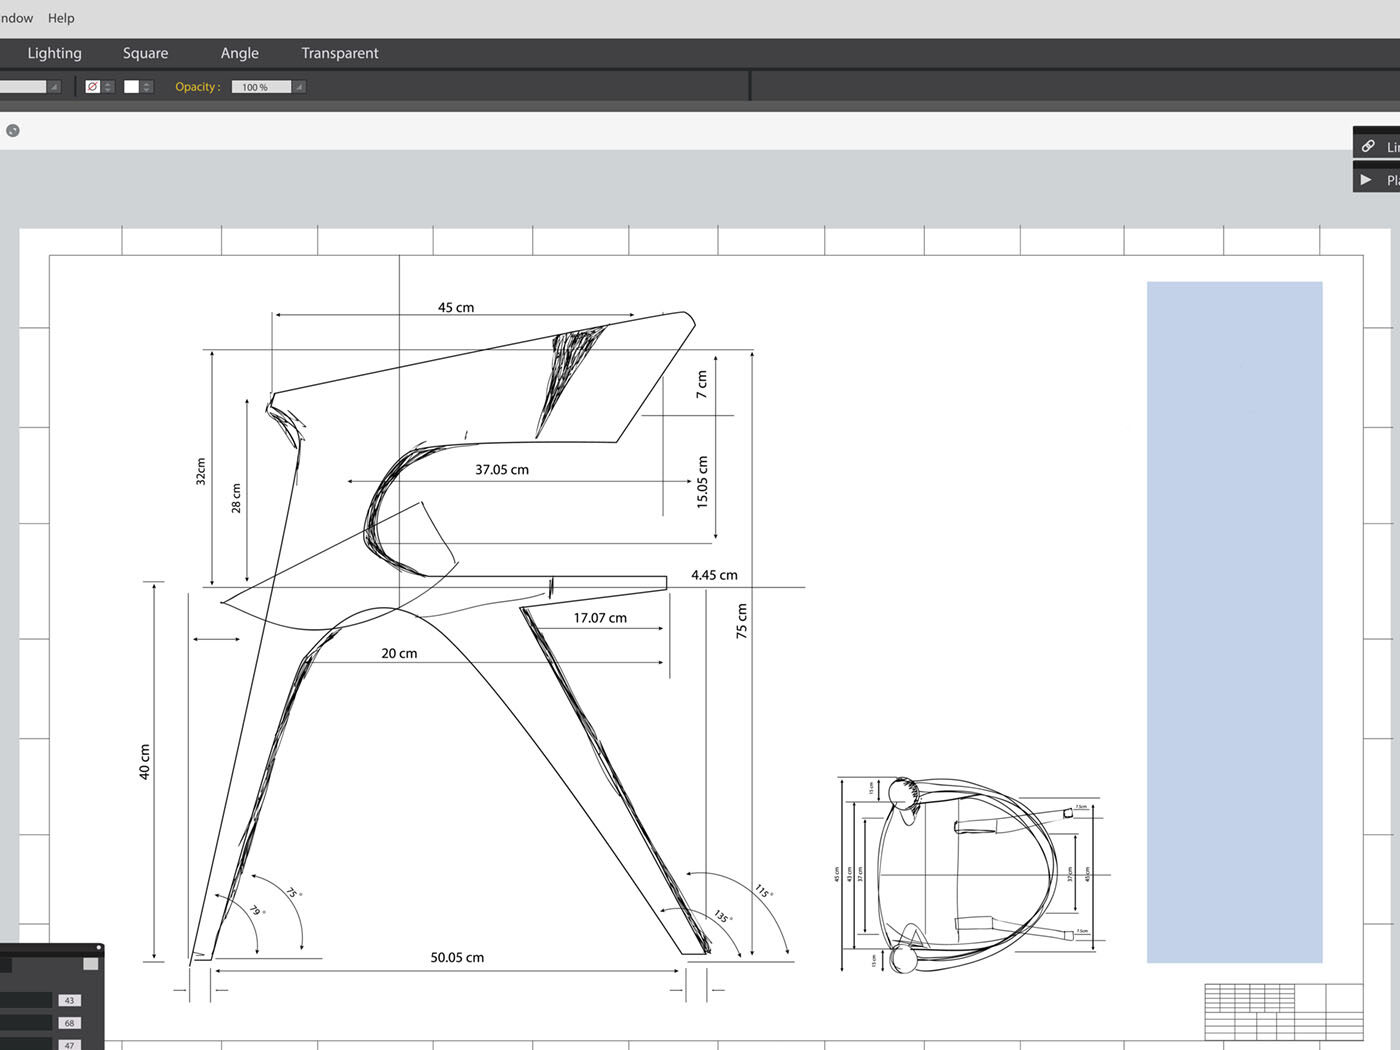Click the Opacity 100% input field

coord(260,87)
